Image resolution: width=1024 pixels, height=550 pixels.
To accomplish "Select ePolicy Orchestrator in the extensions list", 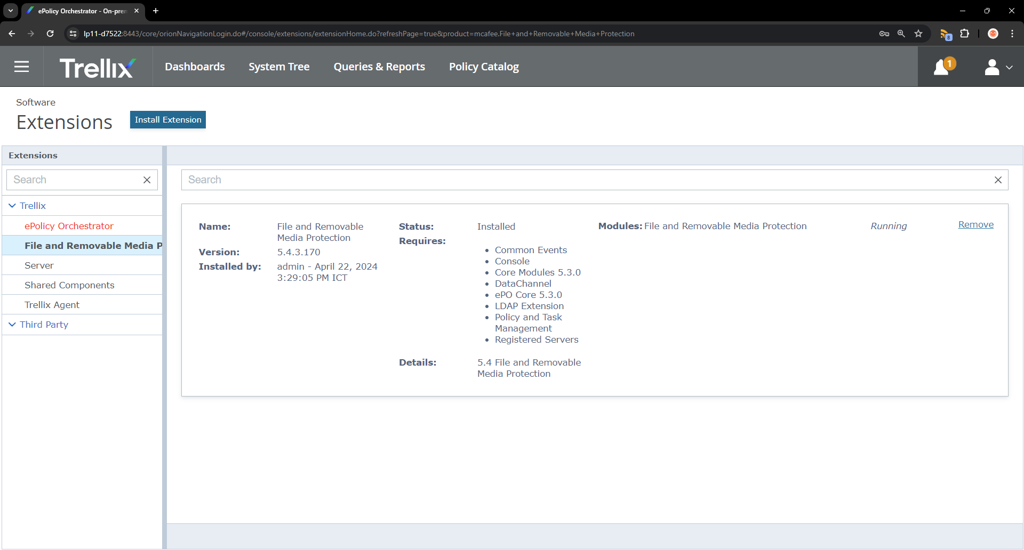I will 69,226.
